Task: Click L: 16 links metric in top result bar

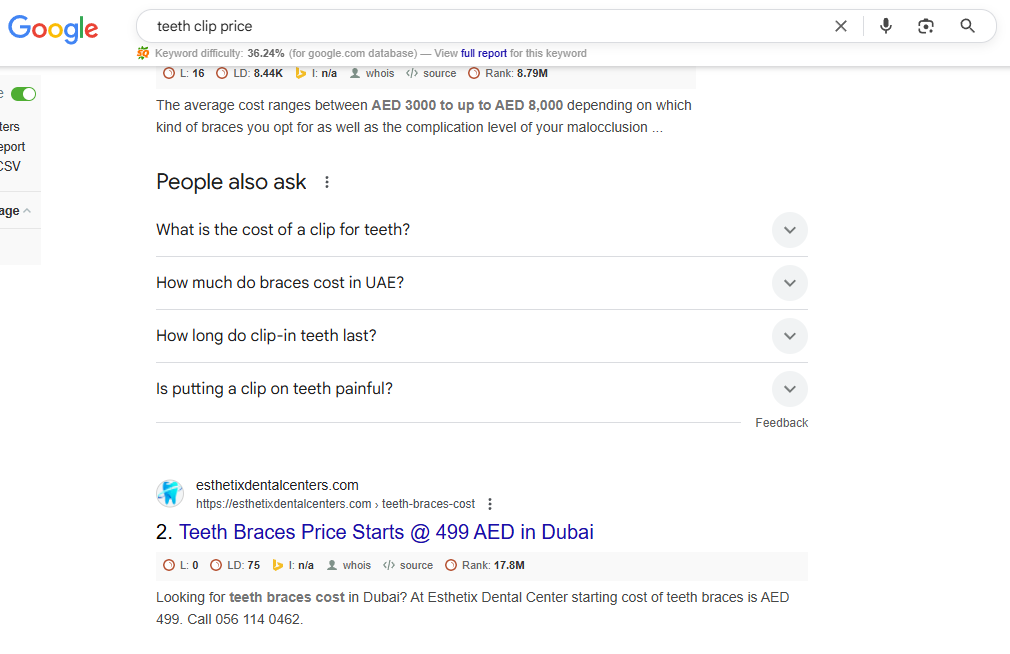Action: (x=184, y=73)
